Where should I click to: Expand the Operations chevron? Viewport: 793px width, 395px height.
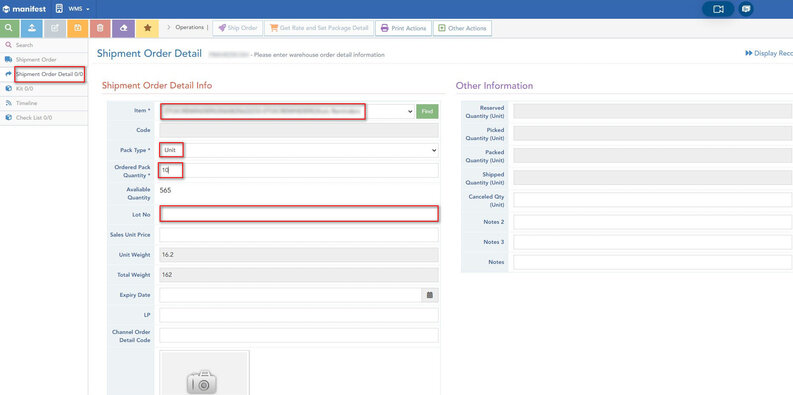168,28
